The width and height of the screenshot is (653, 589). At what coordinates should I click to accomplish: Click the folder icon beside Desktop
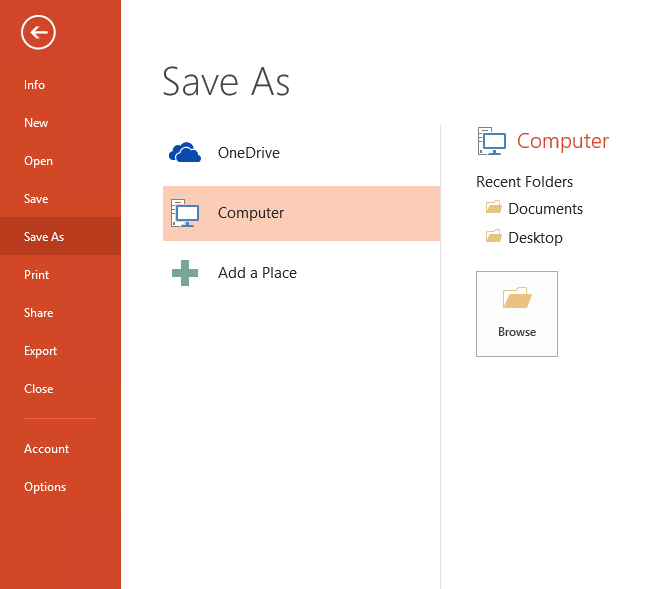[x=493, y=237]
